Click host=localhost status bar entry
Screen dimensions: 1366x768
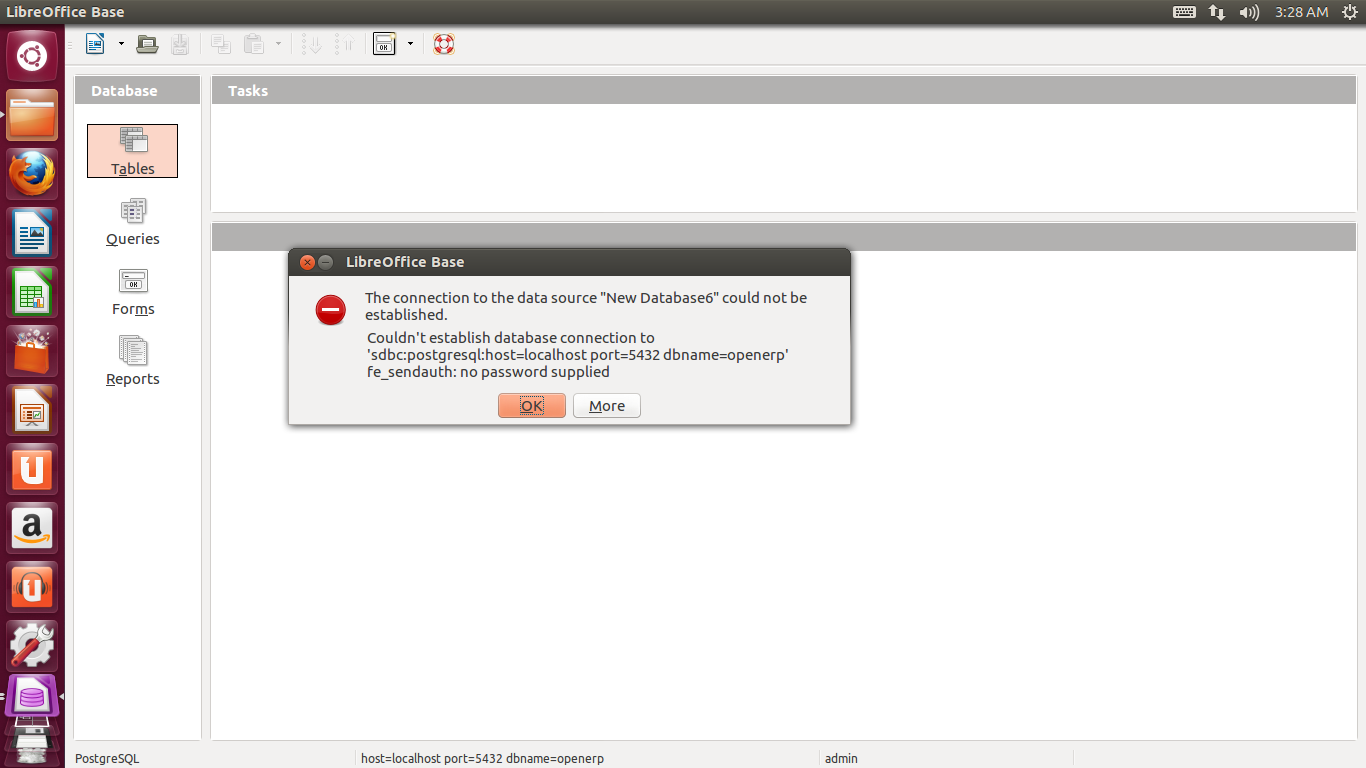coord(482,758)
